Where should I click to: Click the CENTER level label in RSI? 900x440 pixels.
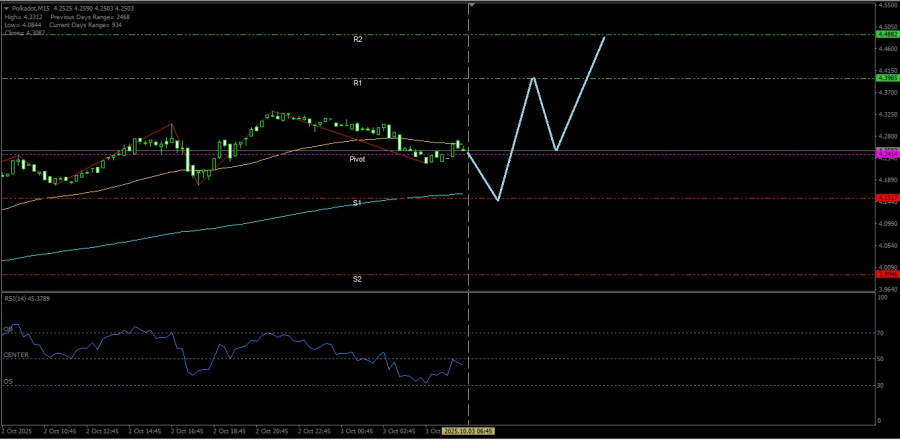pyautogui.click(x=16, y=355)
